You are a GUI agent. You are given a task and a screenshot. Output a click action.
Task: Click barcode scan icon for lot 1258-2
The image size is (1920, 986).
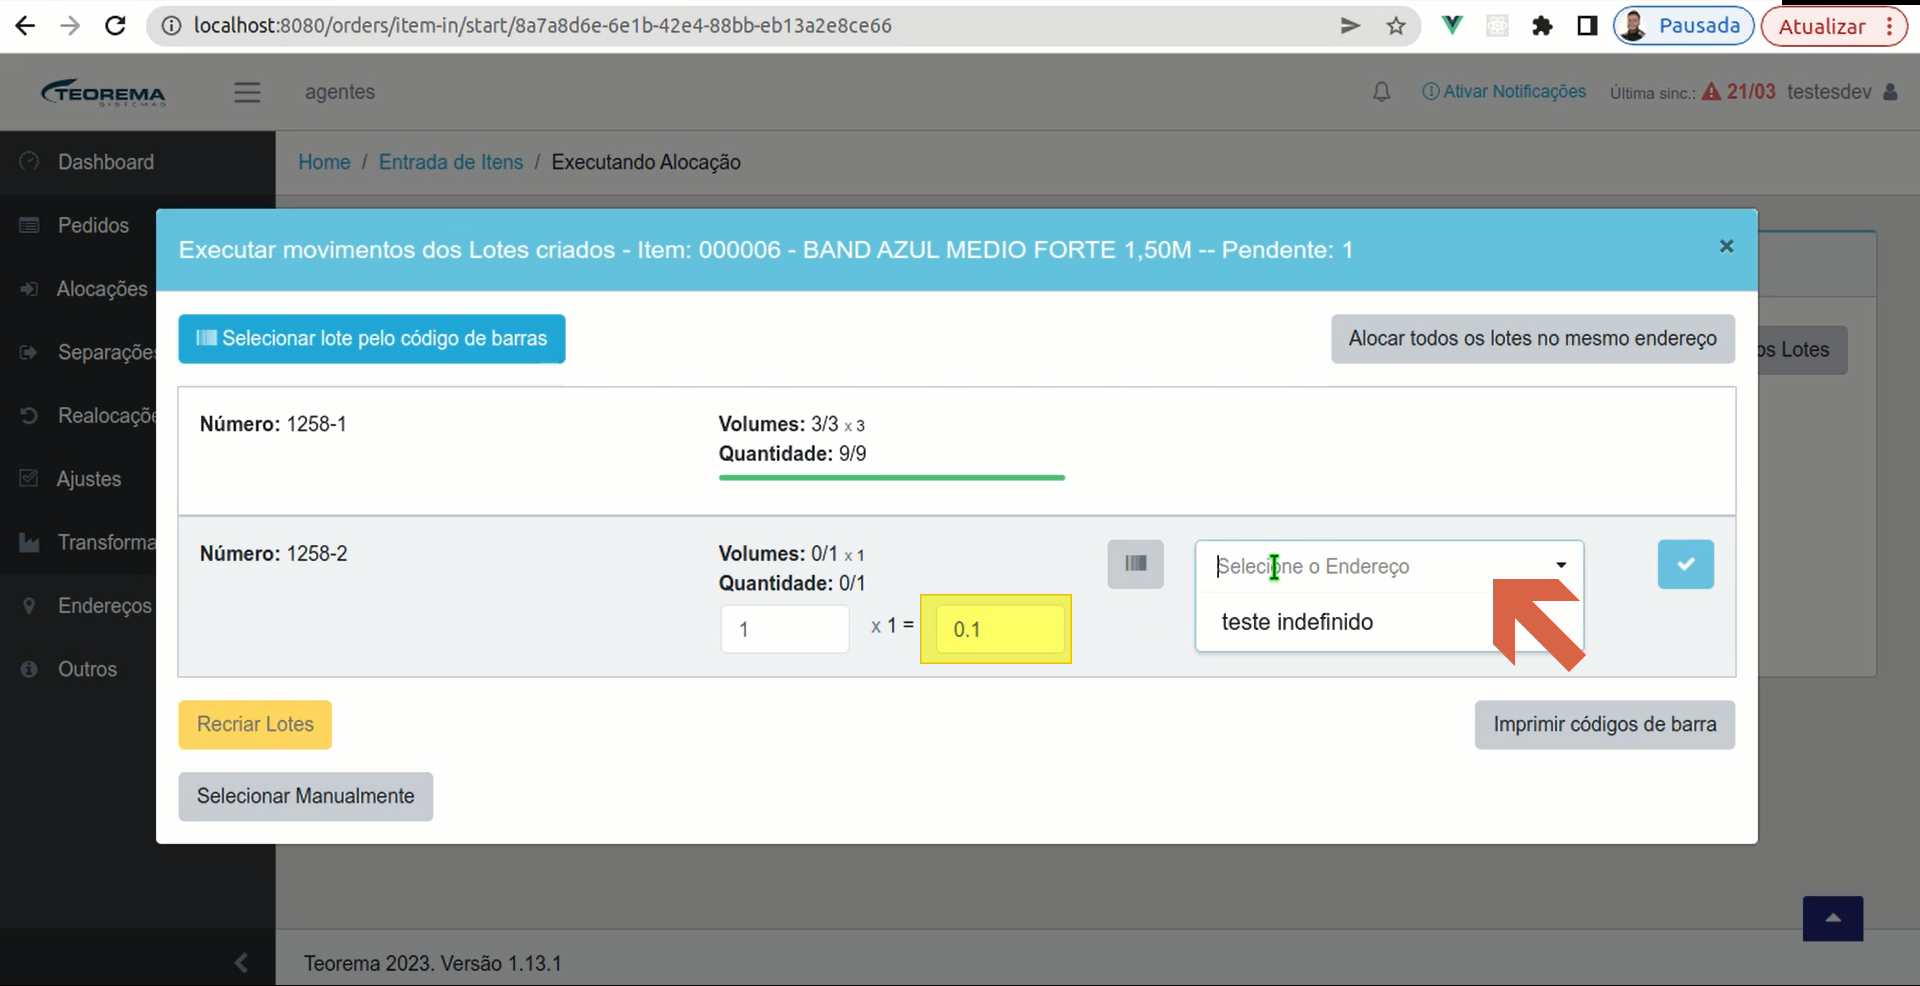[1135, 564]
